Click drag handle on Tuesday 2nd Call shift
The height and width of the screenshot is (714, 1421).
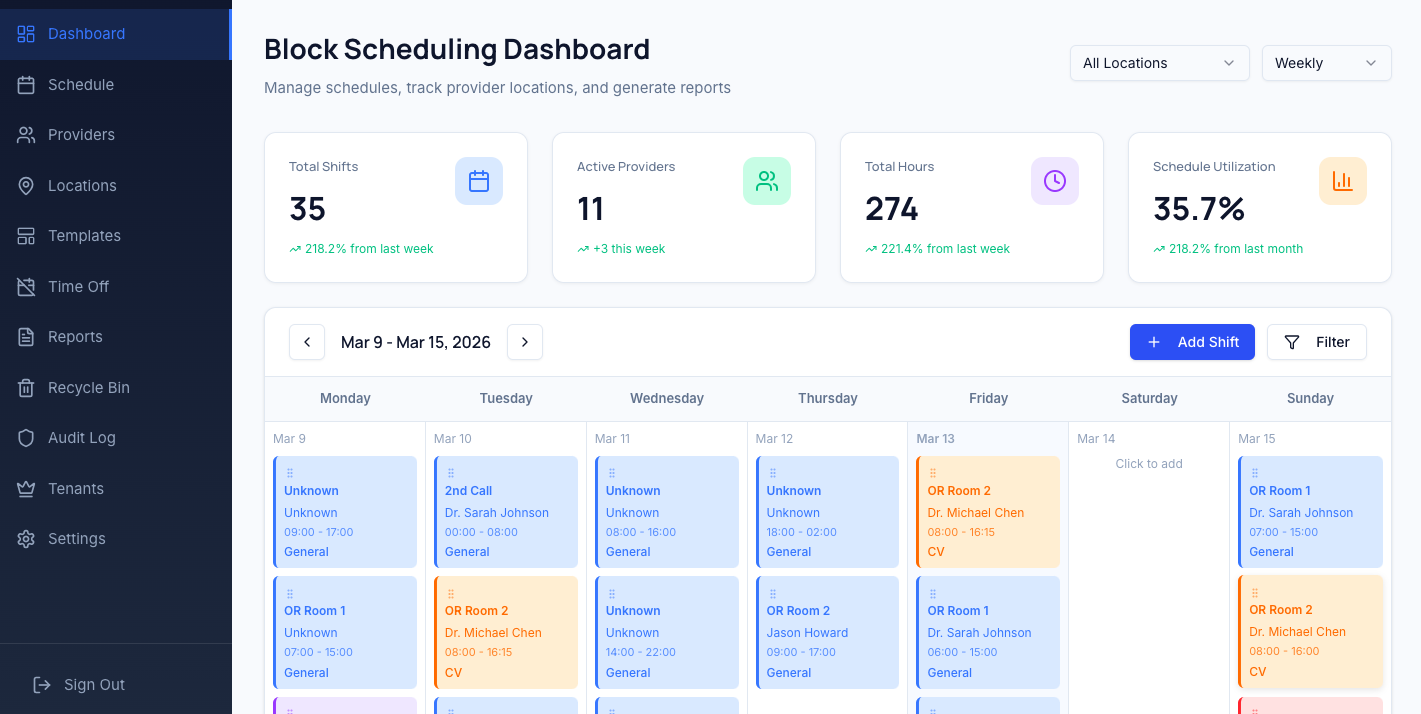[451, 473]
